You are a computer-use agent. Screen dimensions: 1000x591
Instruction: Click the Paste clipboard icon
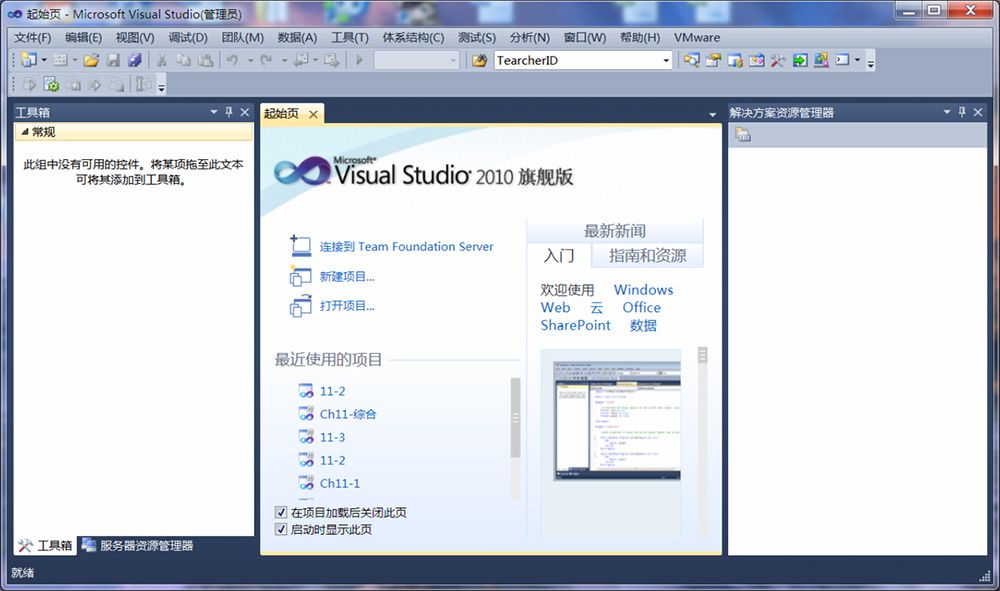pyautogui.click(x=205, y=61)
